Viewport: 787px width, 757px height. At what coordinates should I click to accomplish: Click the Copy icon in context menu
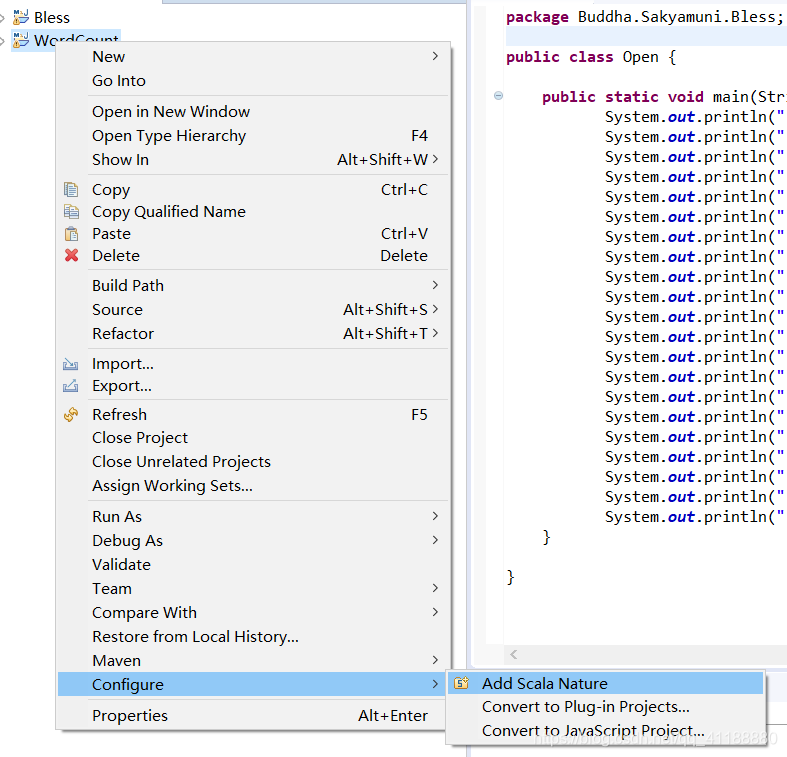pyautogui.click(x=71, y=190)
